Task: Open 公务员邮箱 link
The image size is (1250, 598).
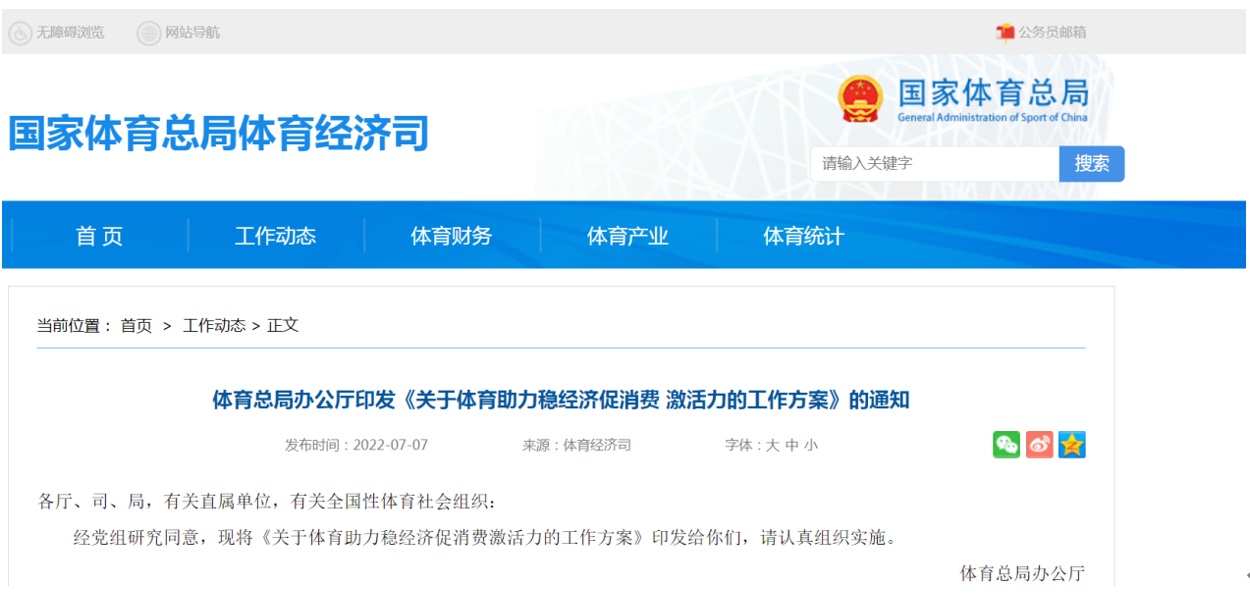Action: 1052,32
